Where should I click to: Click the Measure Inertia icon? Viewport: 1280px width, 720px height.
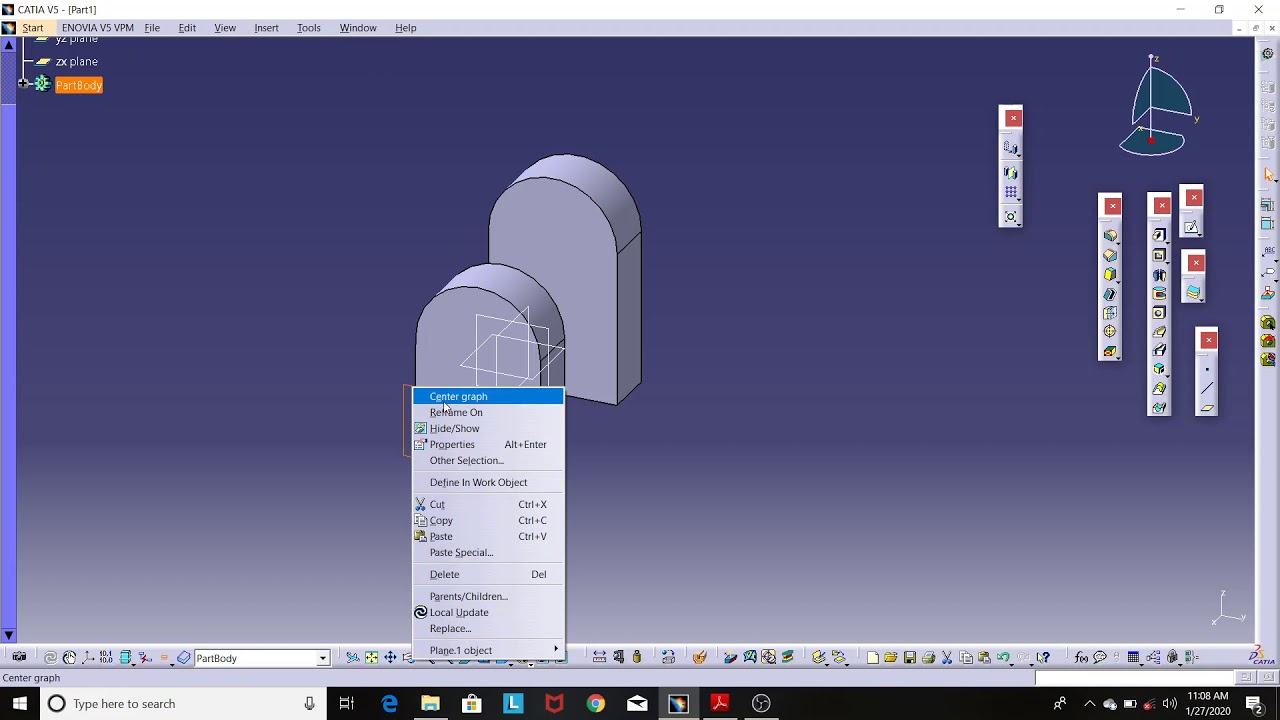(637, 657)
